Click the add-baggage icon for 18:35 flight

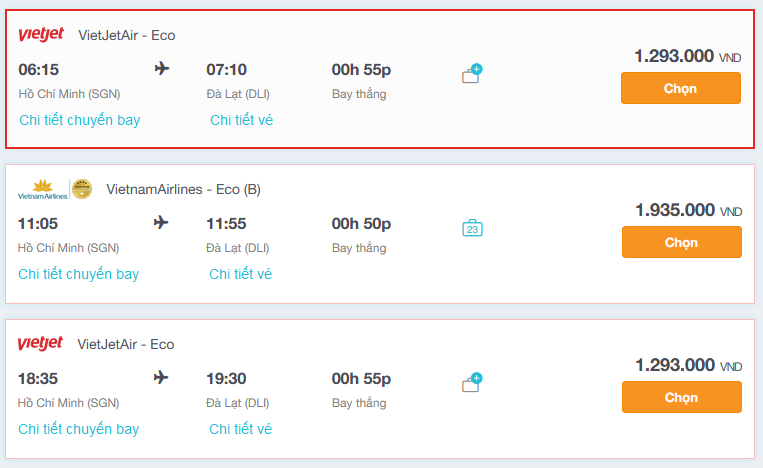pyautogui.click(x=472, y=382)
